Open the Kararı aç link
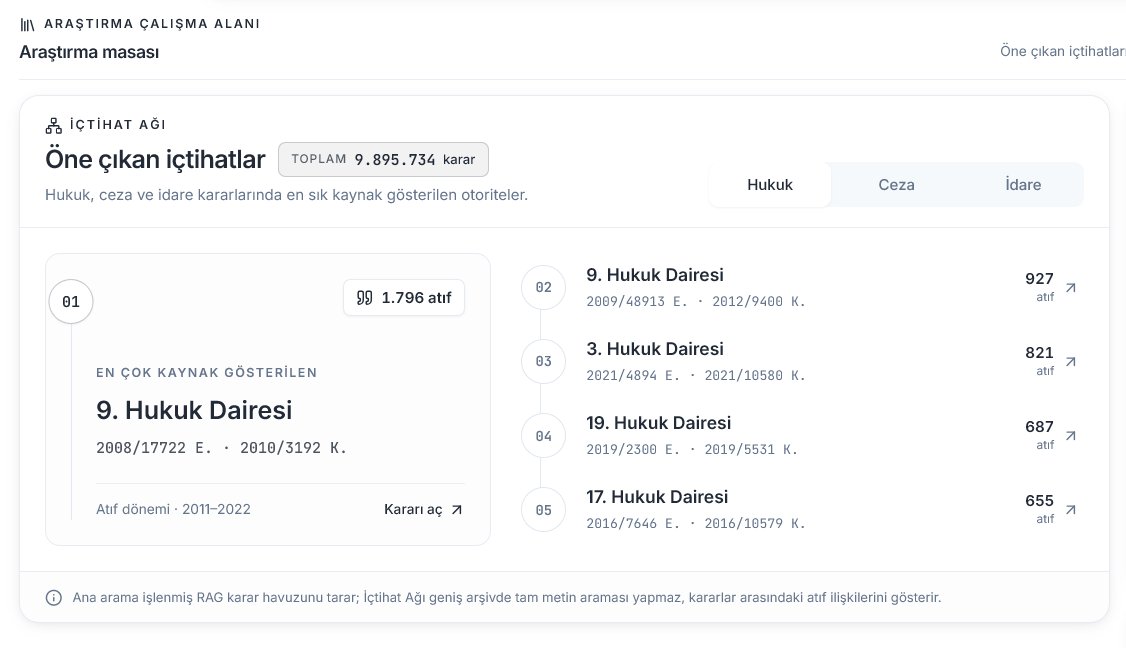This screenshot has width=1126, height=648. pos(423,509)
